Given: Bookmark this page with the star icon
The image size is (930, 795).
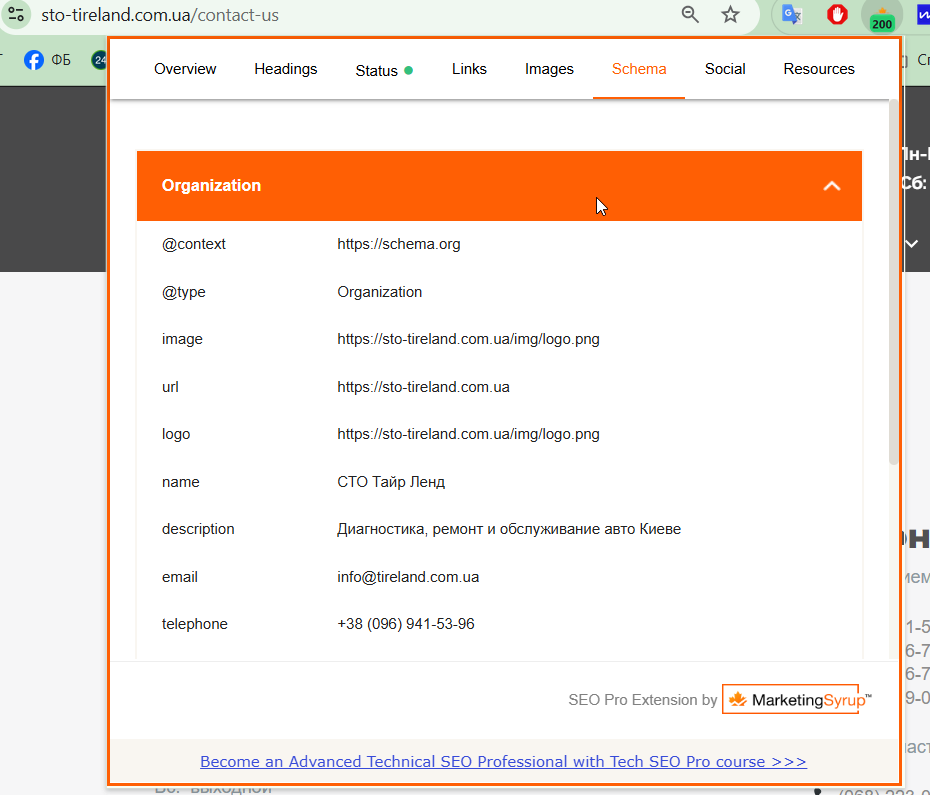Looking at the screenshot, I should pos(730,14).
